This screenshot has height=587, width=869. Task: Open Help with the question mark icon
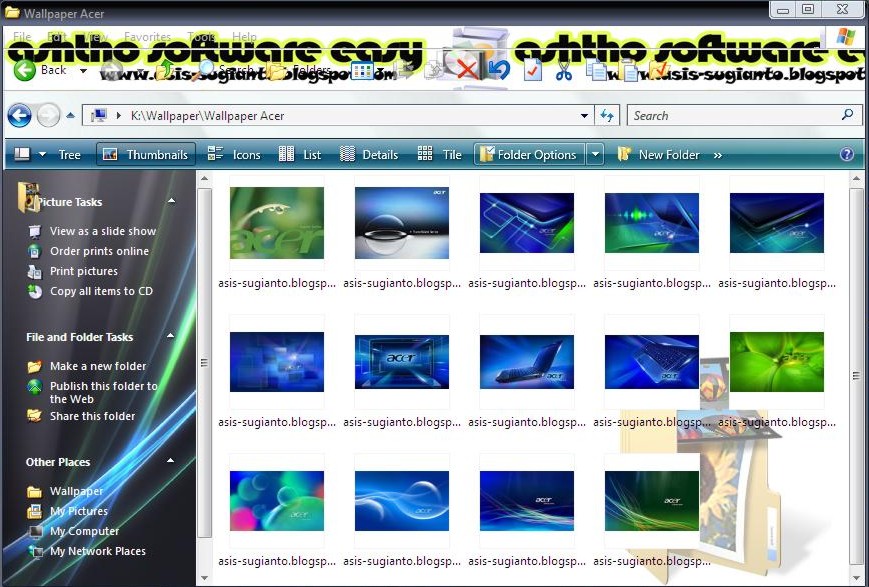coord(847,154)
